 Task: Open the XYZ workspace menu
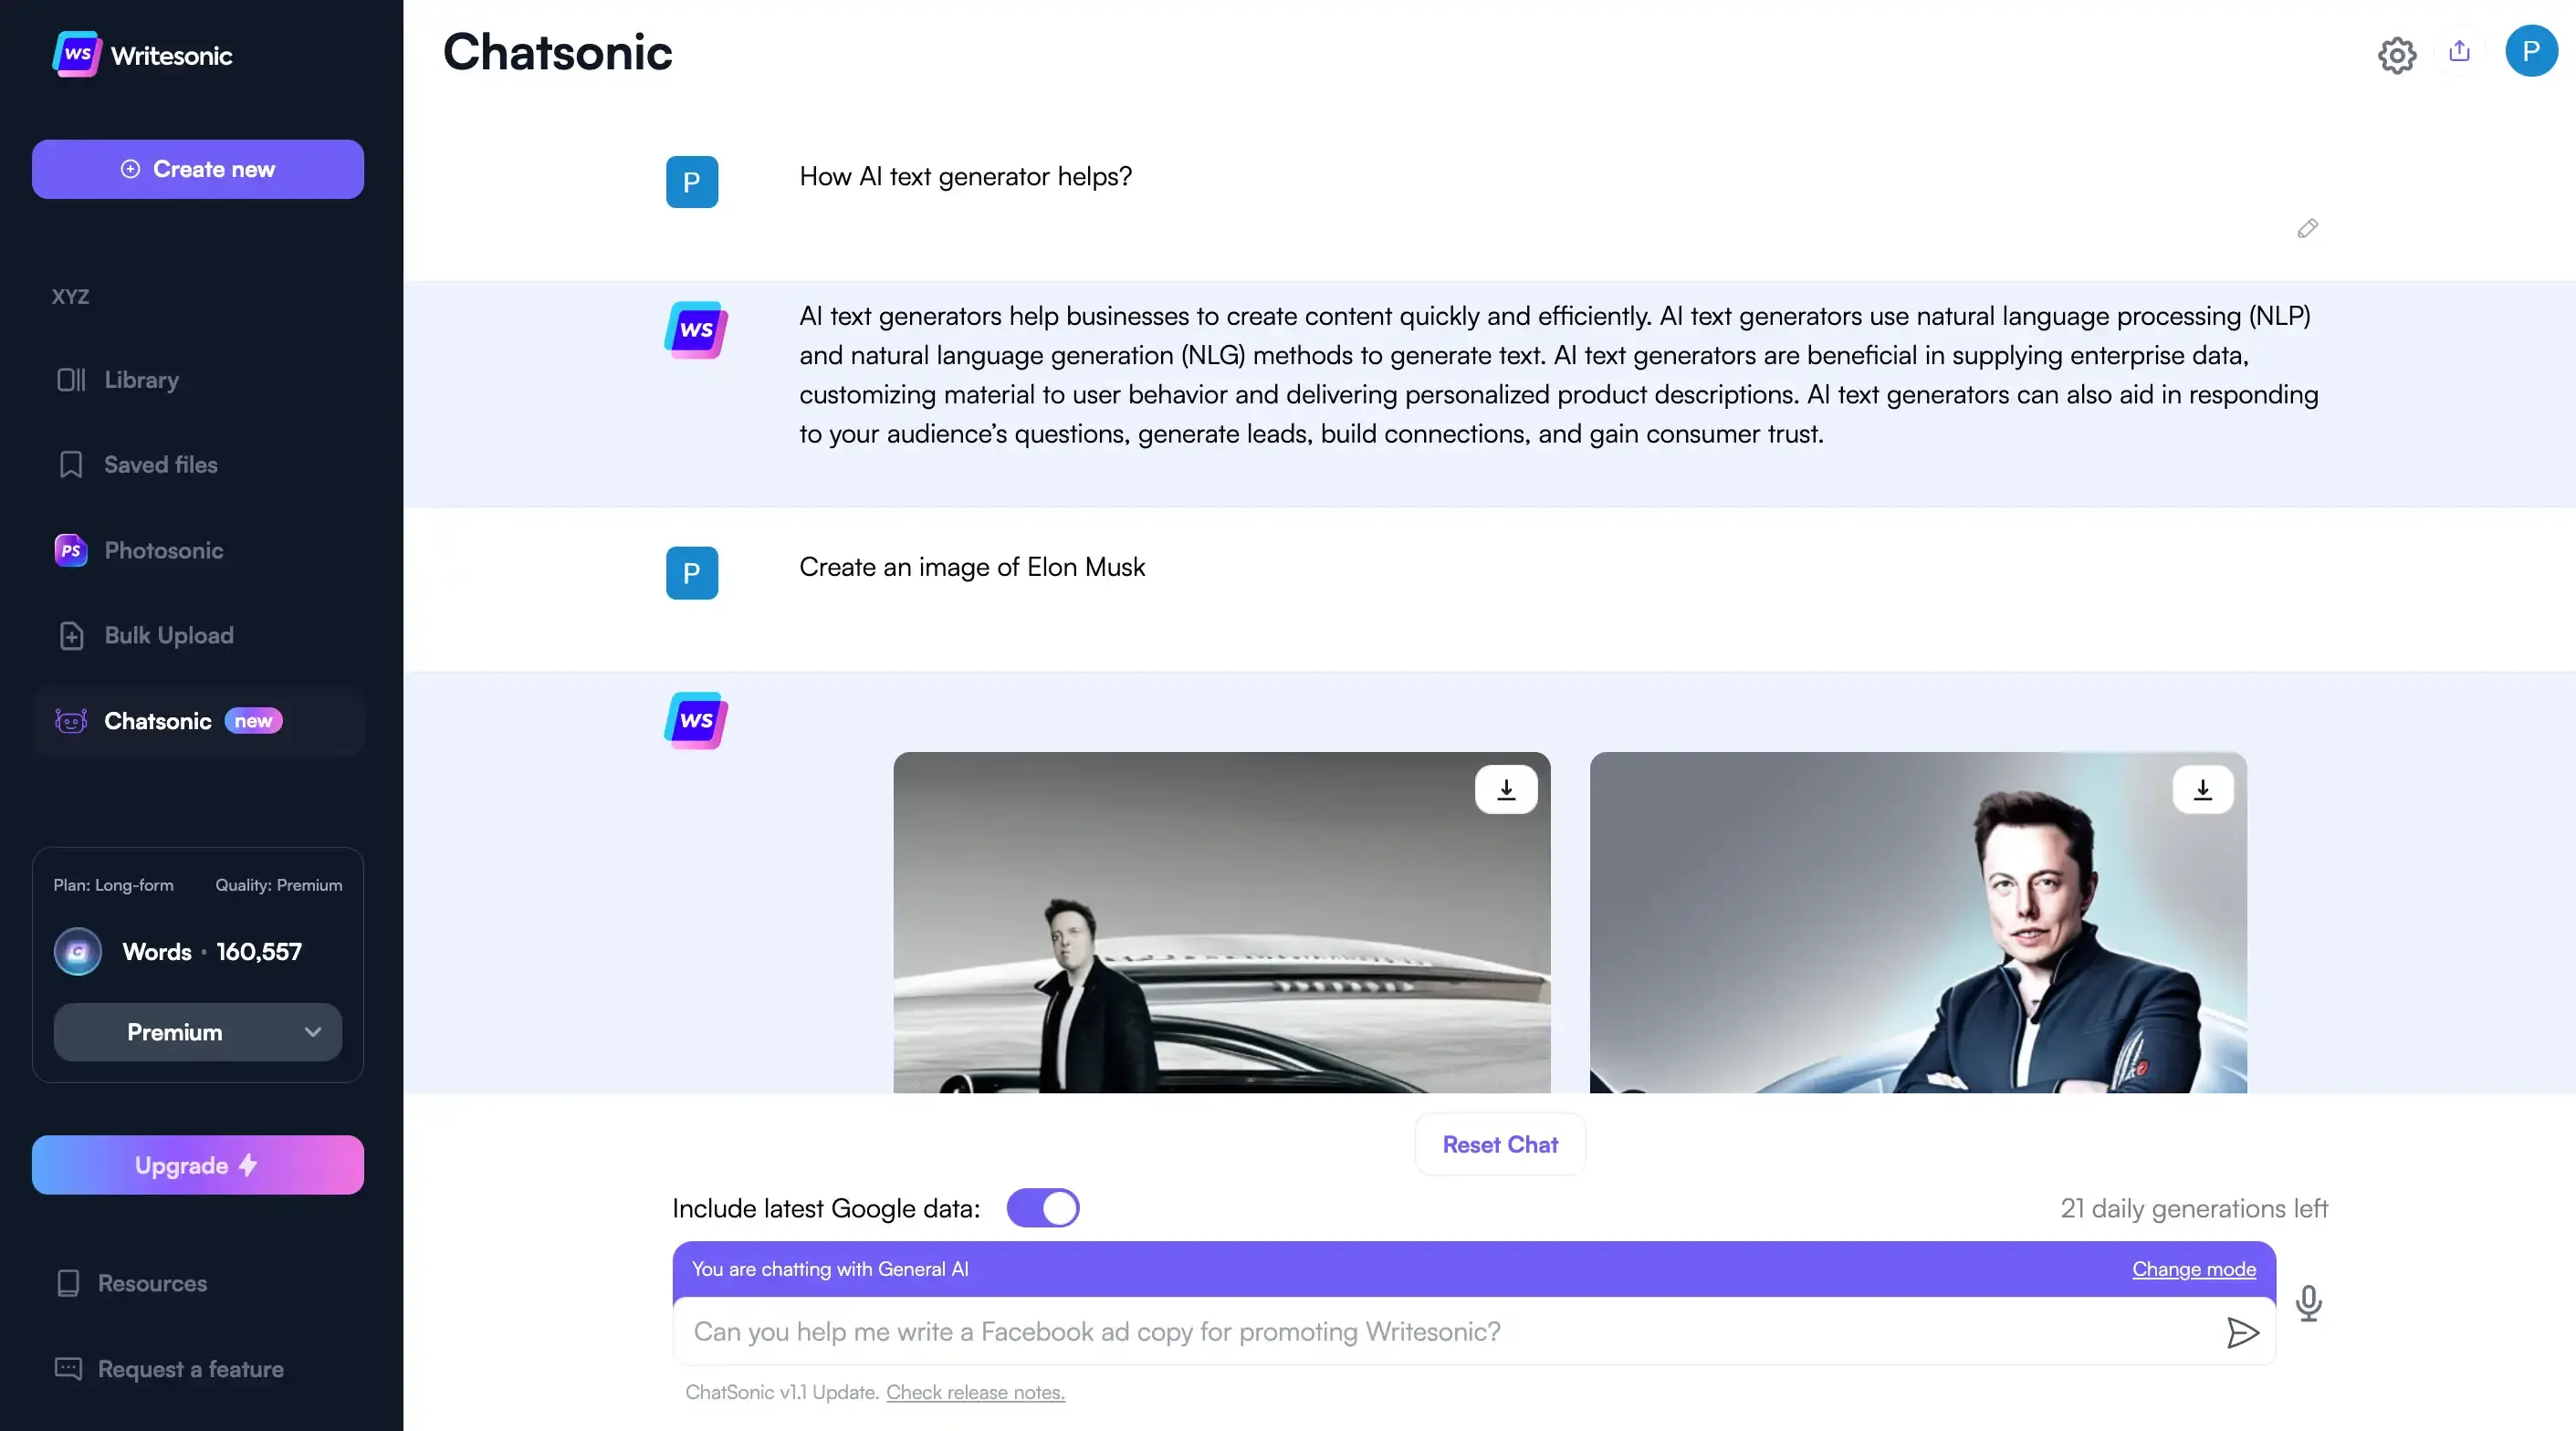70,296
